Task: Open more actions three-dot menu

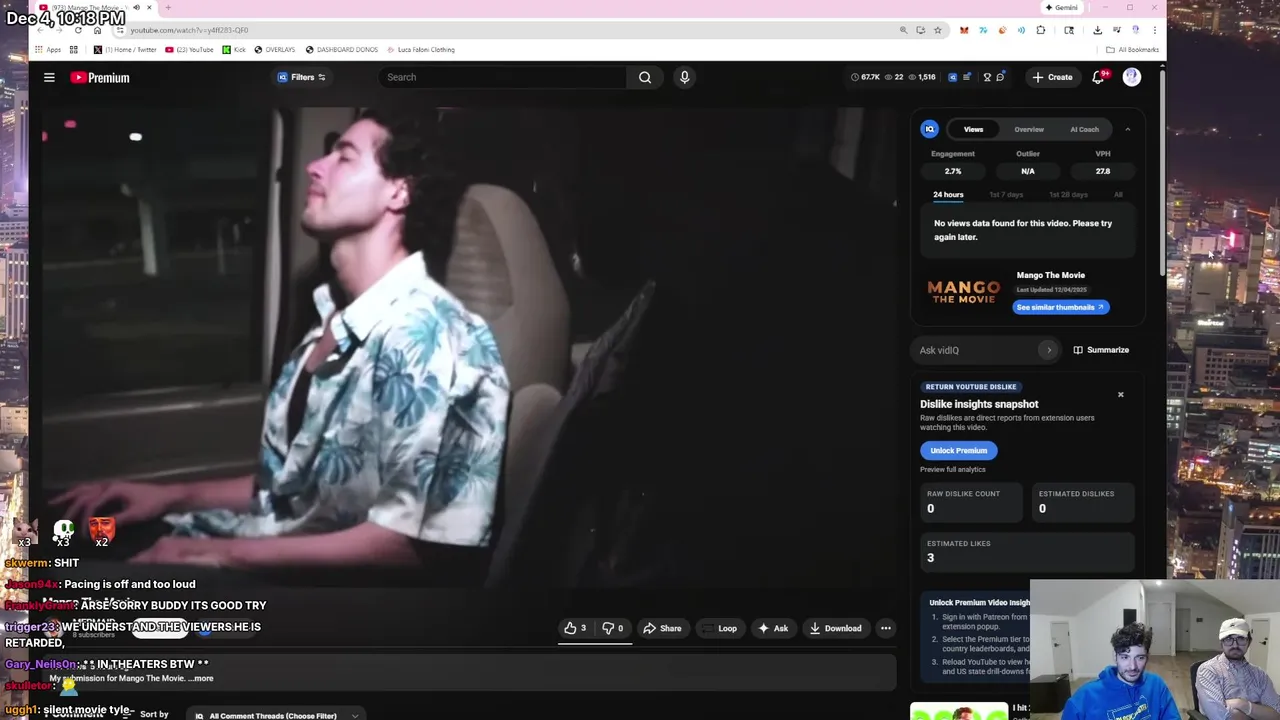Action: (x=885, y=628)
